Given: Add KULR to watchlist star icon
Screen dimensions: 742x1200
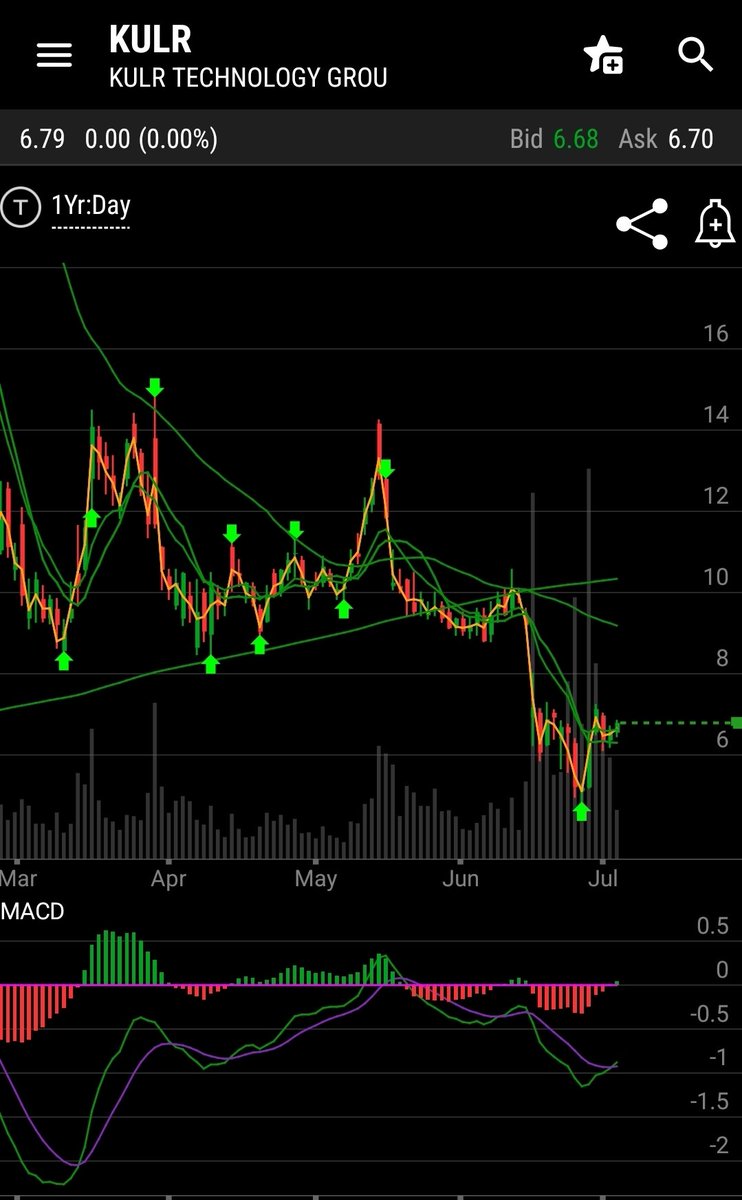Looking at the screenshot, I should (x=603, y=55).
